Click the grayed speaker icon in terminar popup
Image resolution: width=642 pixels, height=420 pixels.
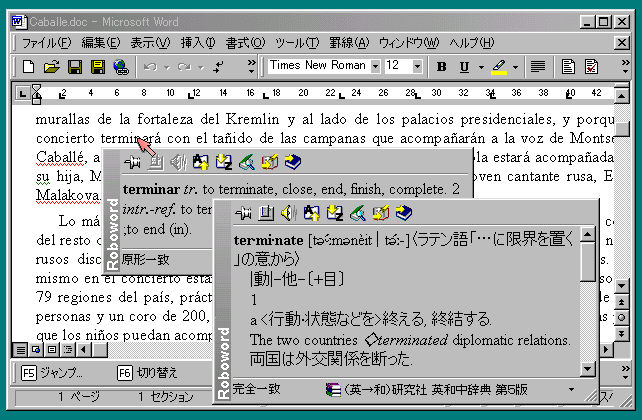[x=178, y=162]
